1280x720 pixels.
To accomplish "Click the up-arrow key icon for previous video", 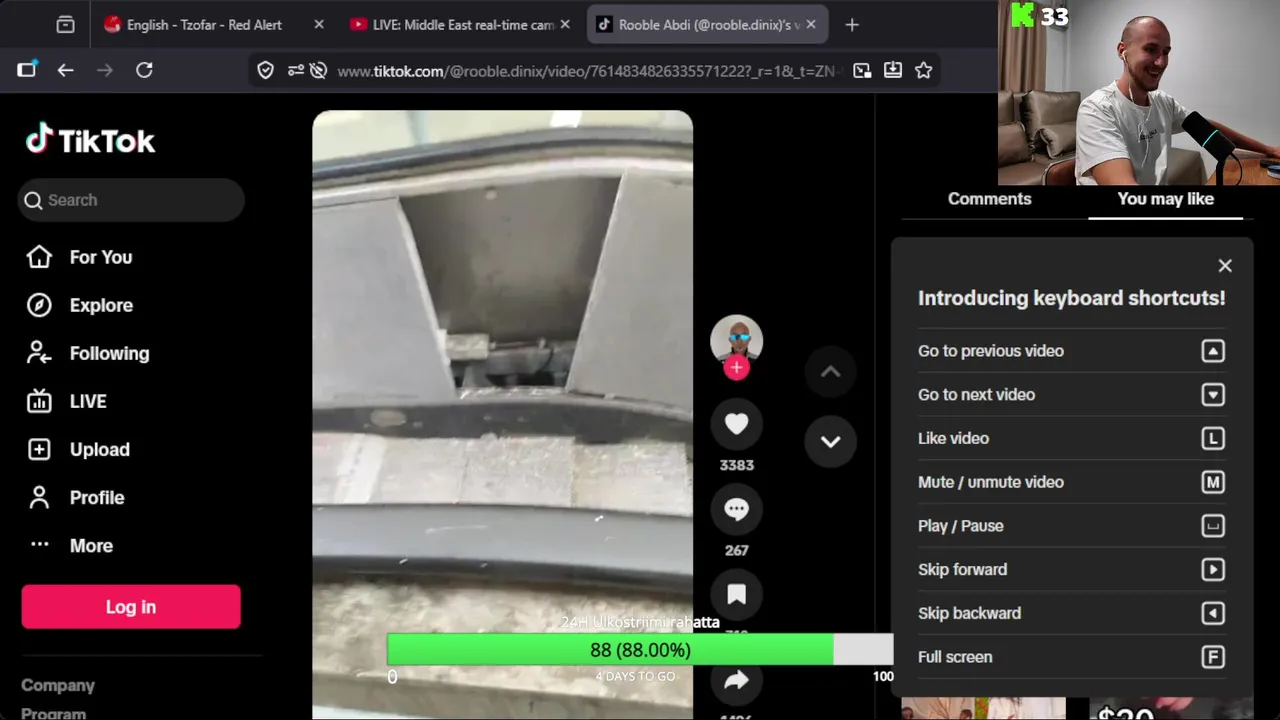I will point(1213,351).
